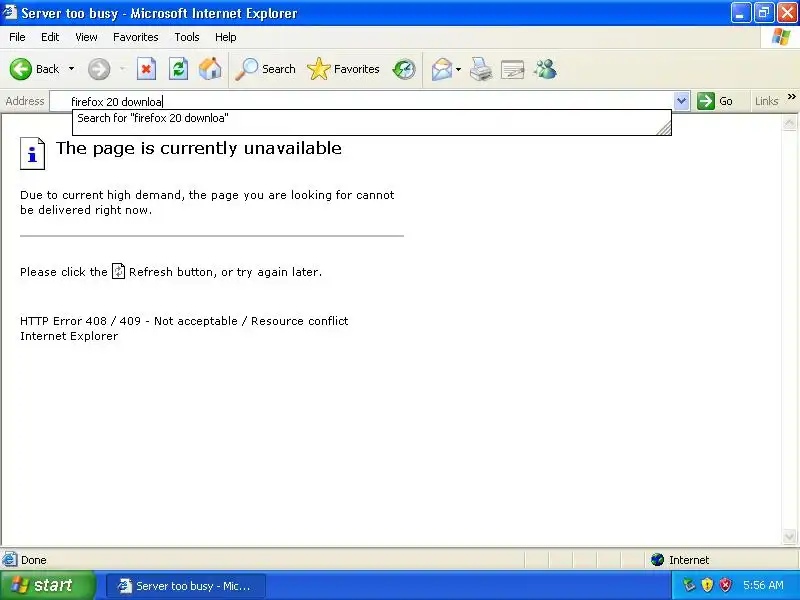Screen dimensions: 800x600
Task: Click the Done status bar text
Action: 34,560
